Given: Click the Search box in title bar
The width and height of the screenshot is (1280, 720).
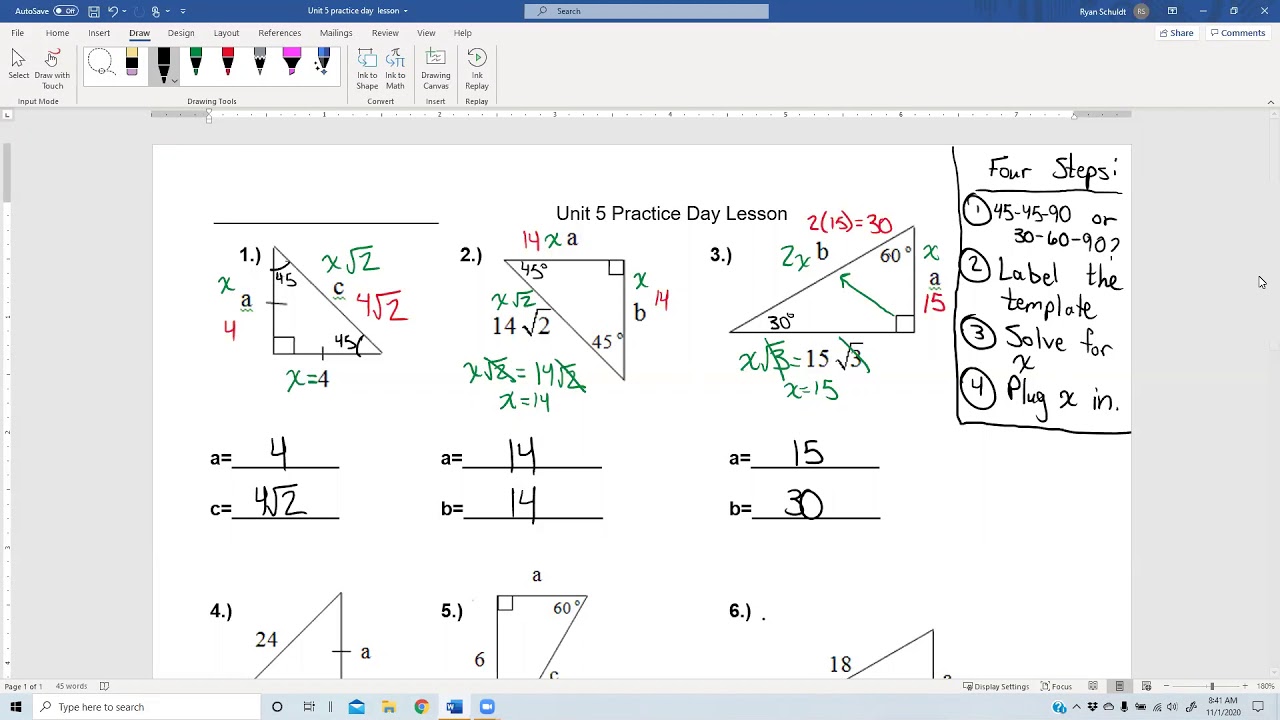Looking at the screenshot, I should pos(646,11).
